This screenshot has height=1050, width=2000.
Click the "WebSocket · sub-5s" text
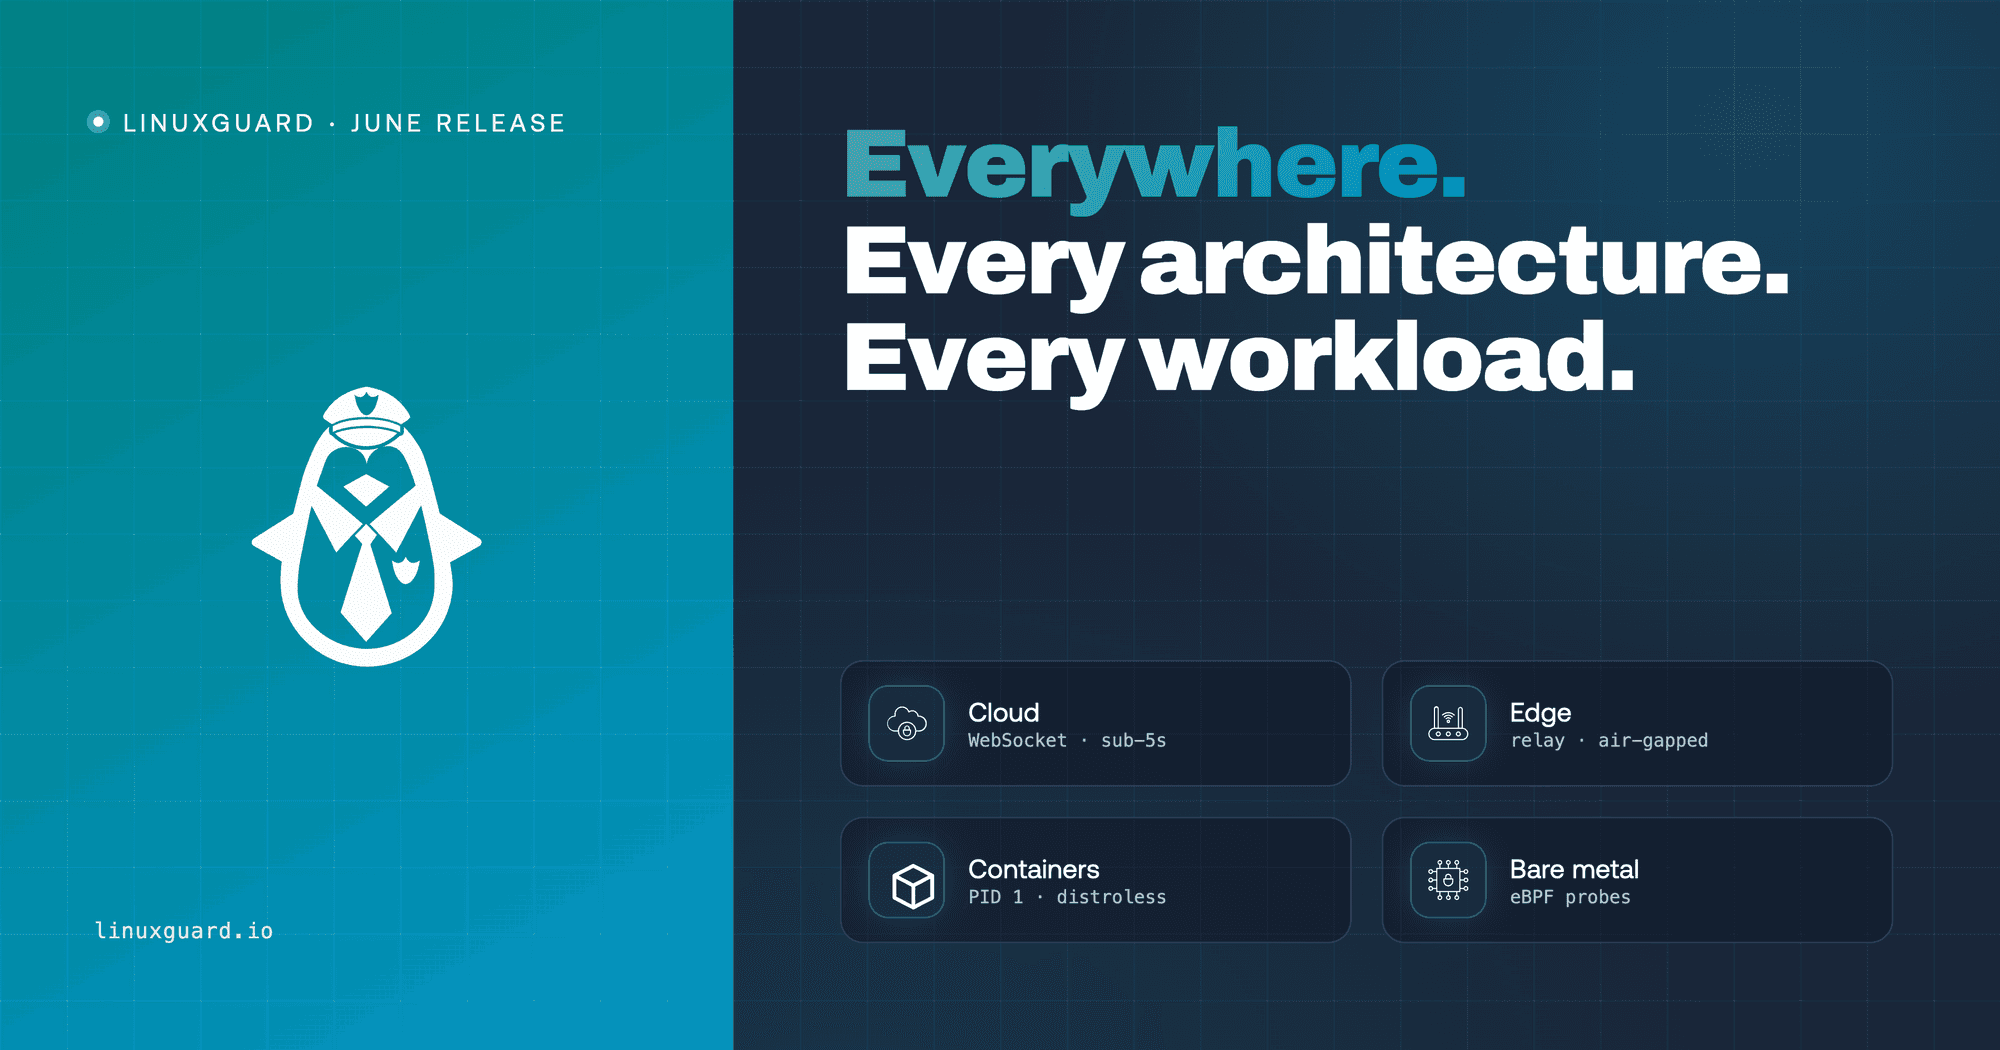pyautogui.click(x=1067, y=740)
